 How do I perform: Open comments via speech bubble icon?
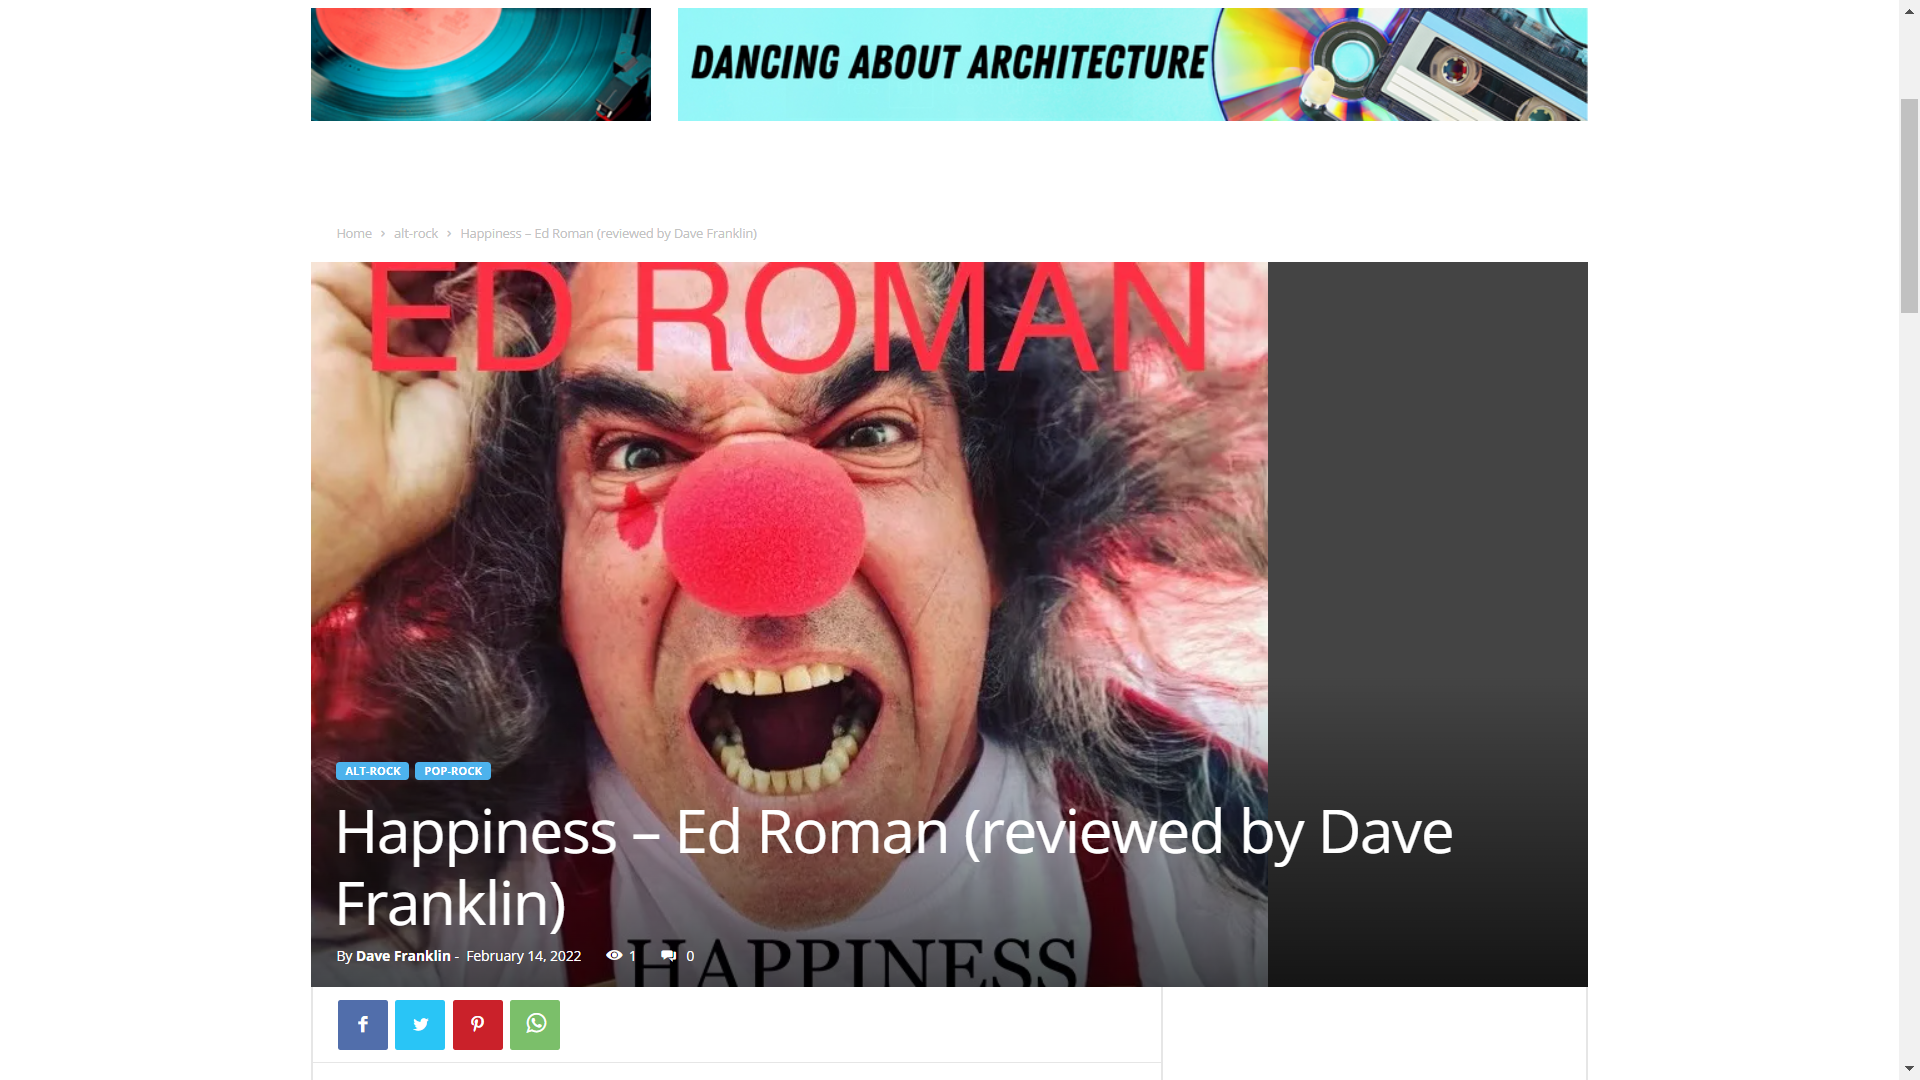click(x=669, y=956)
